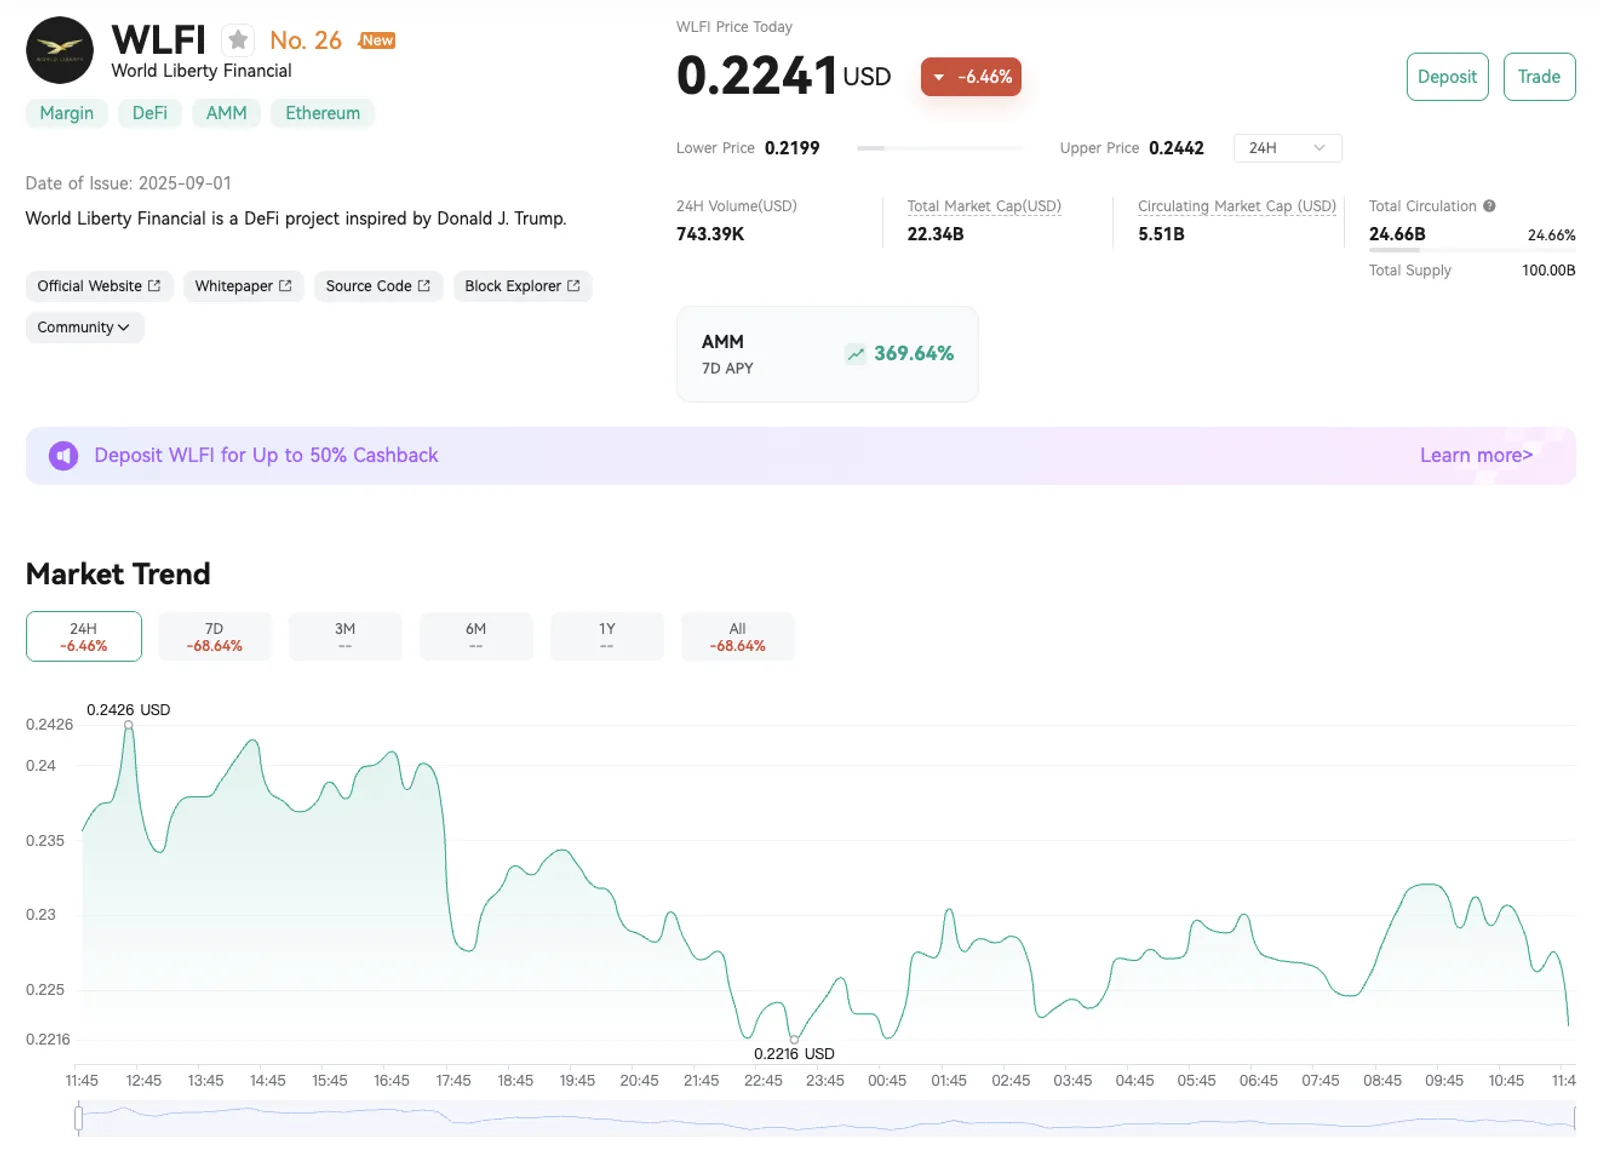Image resolution: width=1600 pixels, height=1154 pixels.
Task: Click the external-link icon on Source Code
Action: (x=424, y=286)
